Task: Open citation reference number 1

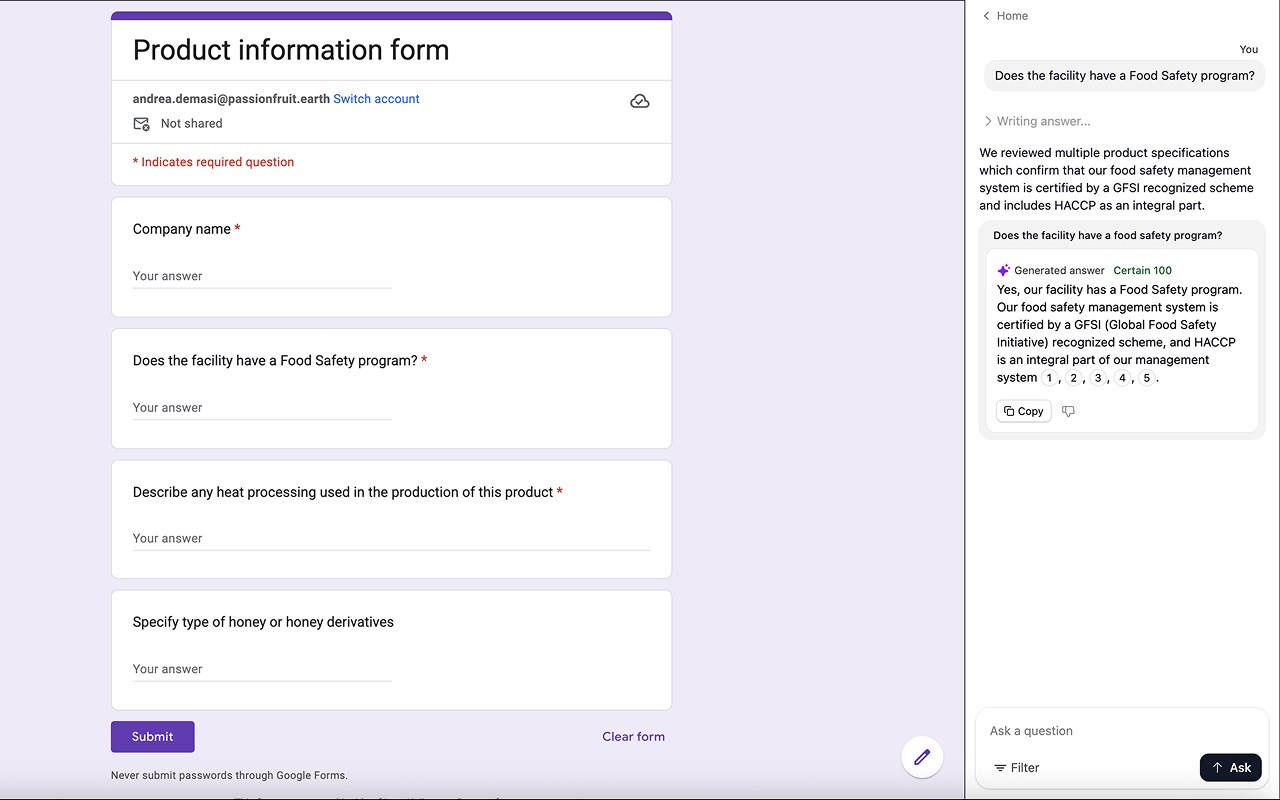Action: click(1049, 378)
